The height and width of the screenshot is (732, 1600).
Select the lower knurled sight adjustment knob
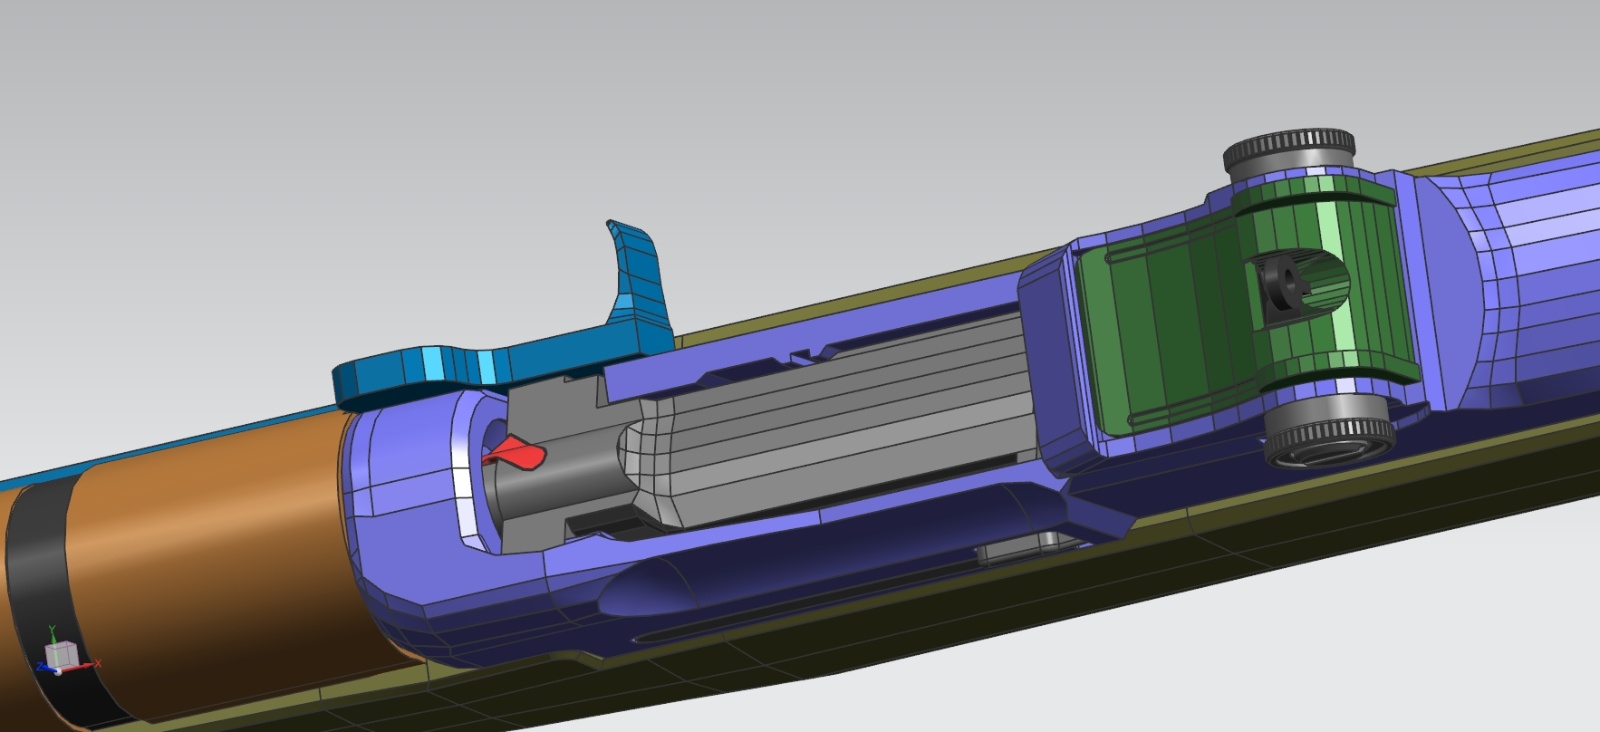1328,438
